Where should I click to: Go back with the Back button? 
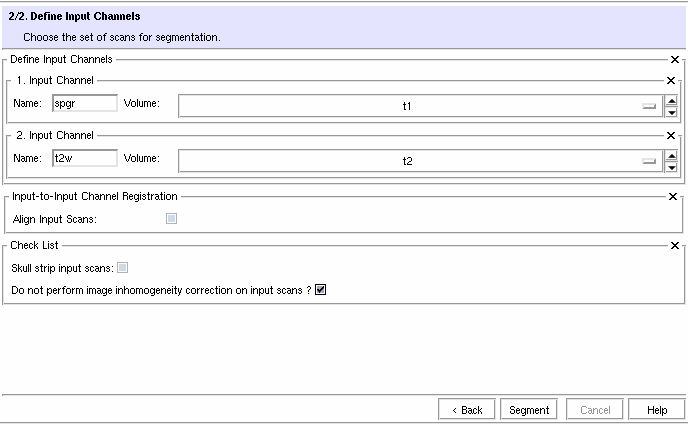(x=467, y=410)
